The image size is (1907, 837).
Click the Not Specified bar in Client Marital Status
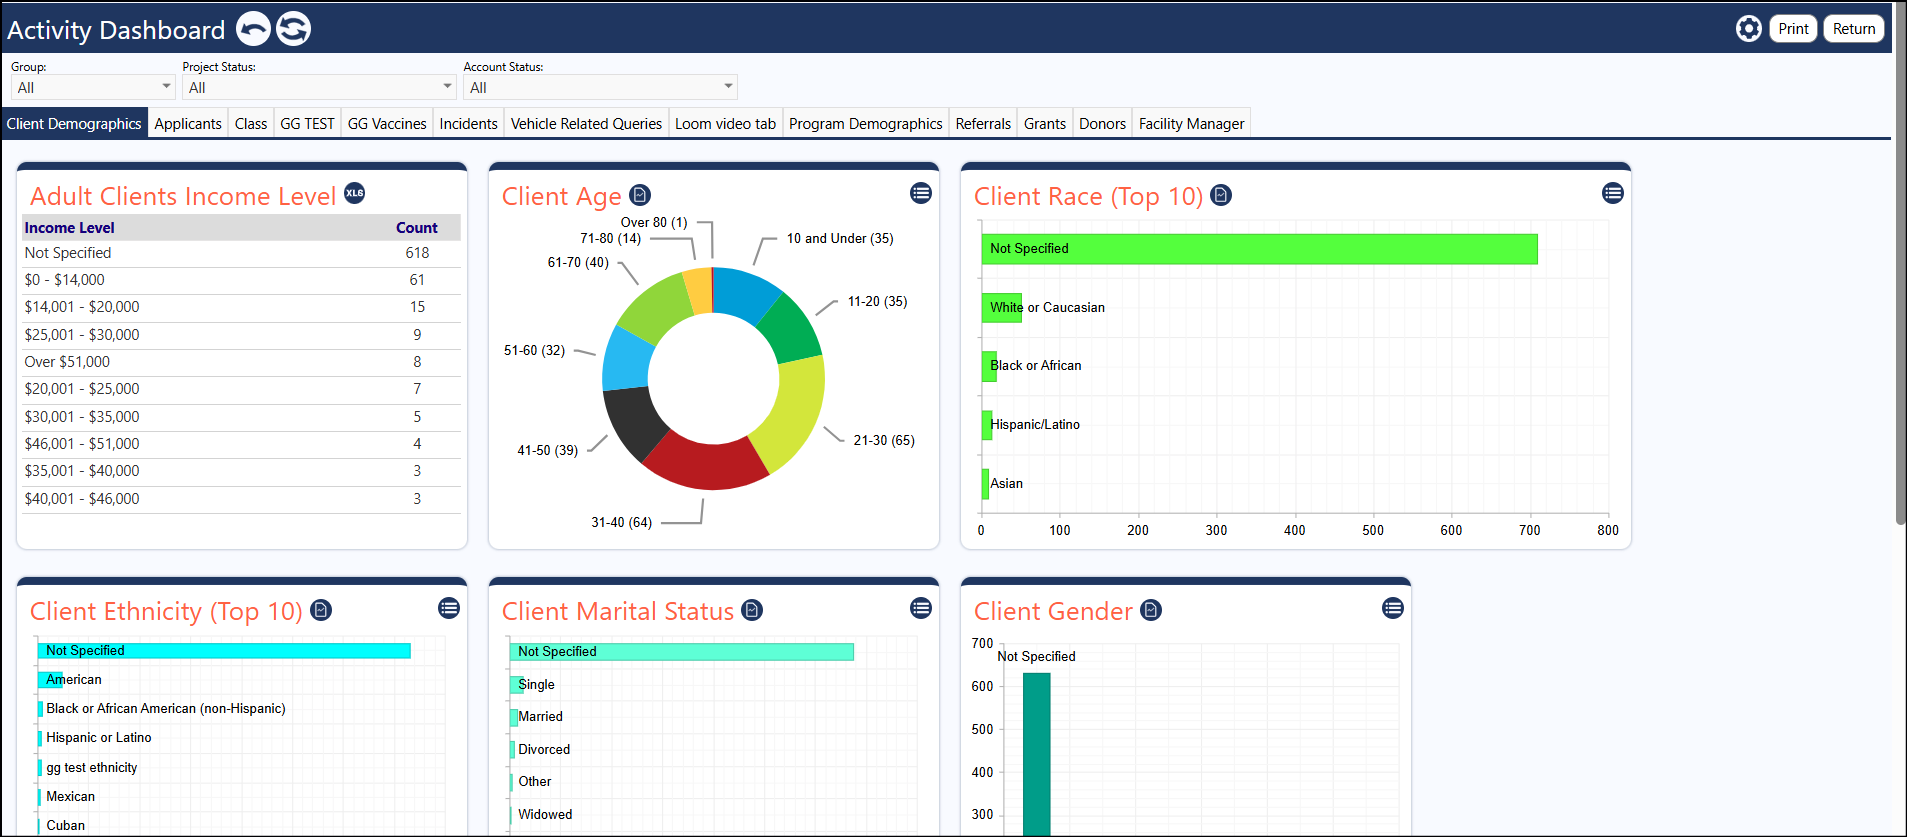682,652
